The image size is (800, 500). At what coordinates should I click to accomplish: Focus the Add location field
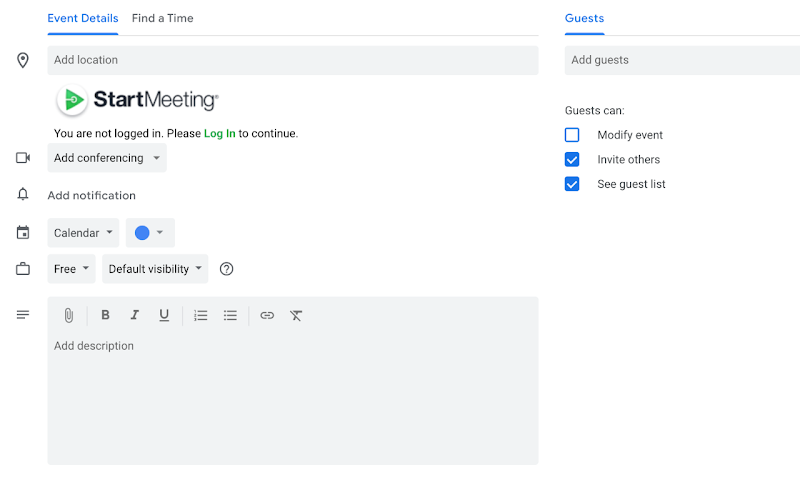pyautogui.click(x=293, y=60)
